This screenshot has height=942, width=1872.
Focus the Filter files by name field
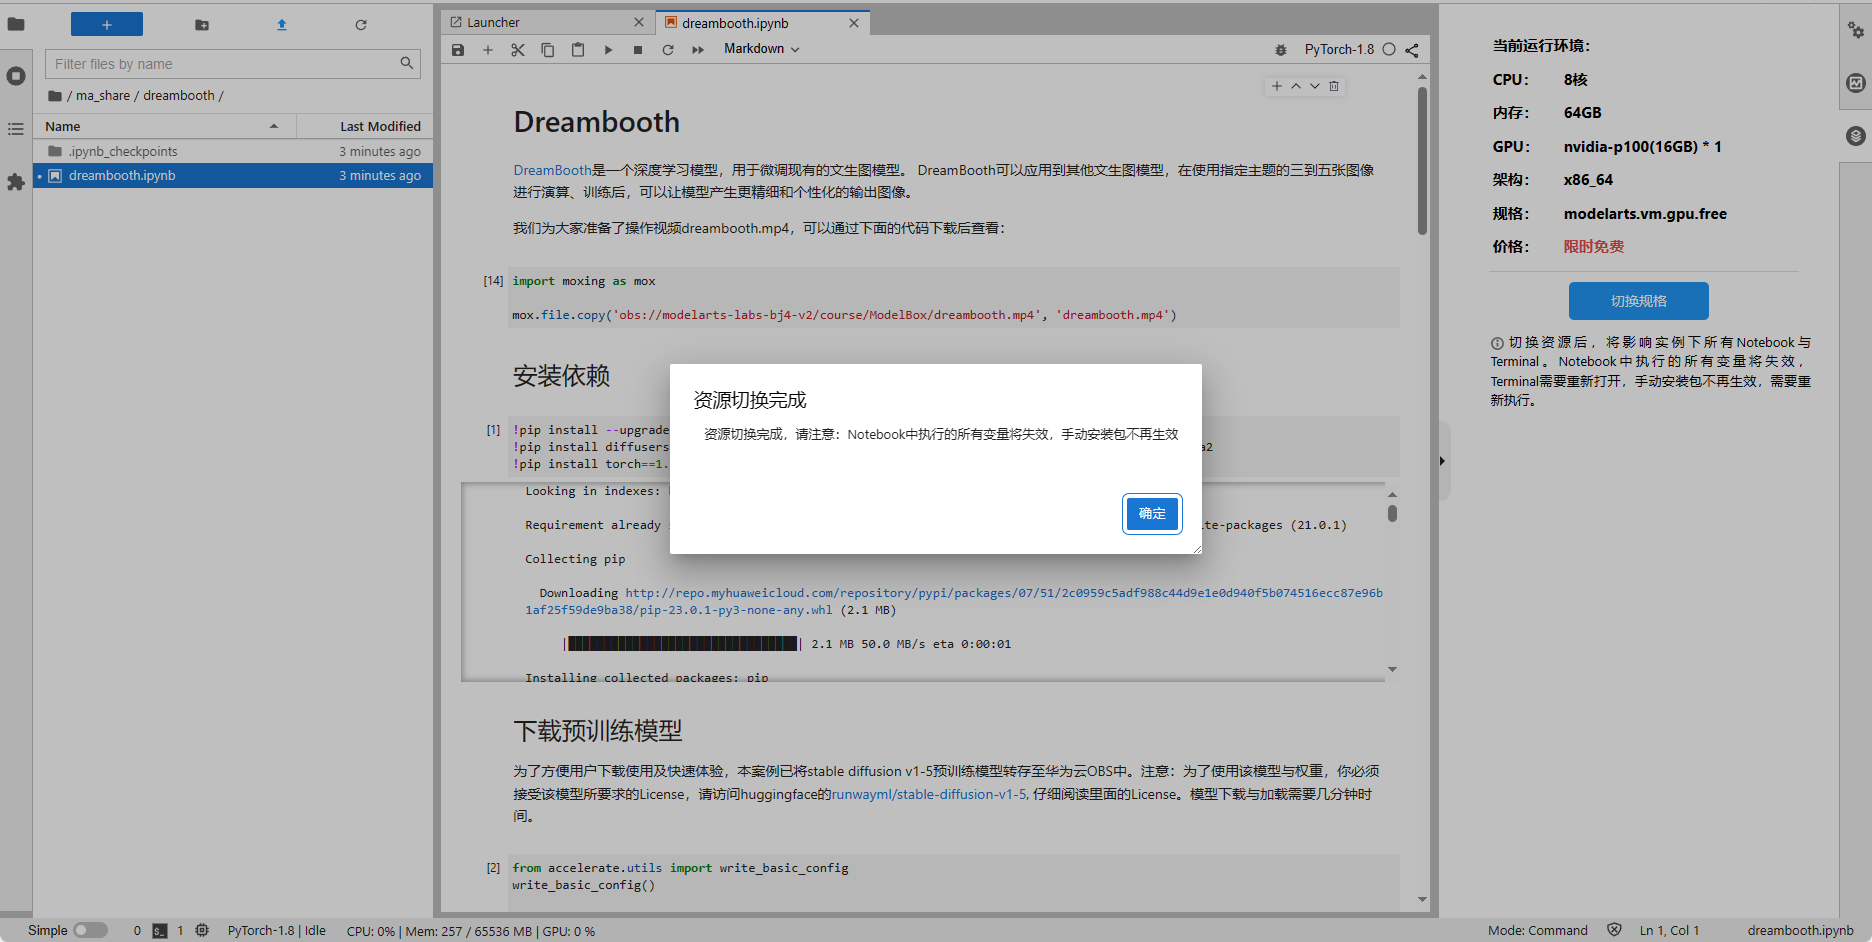232,64
